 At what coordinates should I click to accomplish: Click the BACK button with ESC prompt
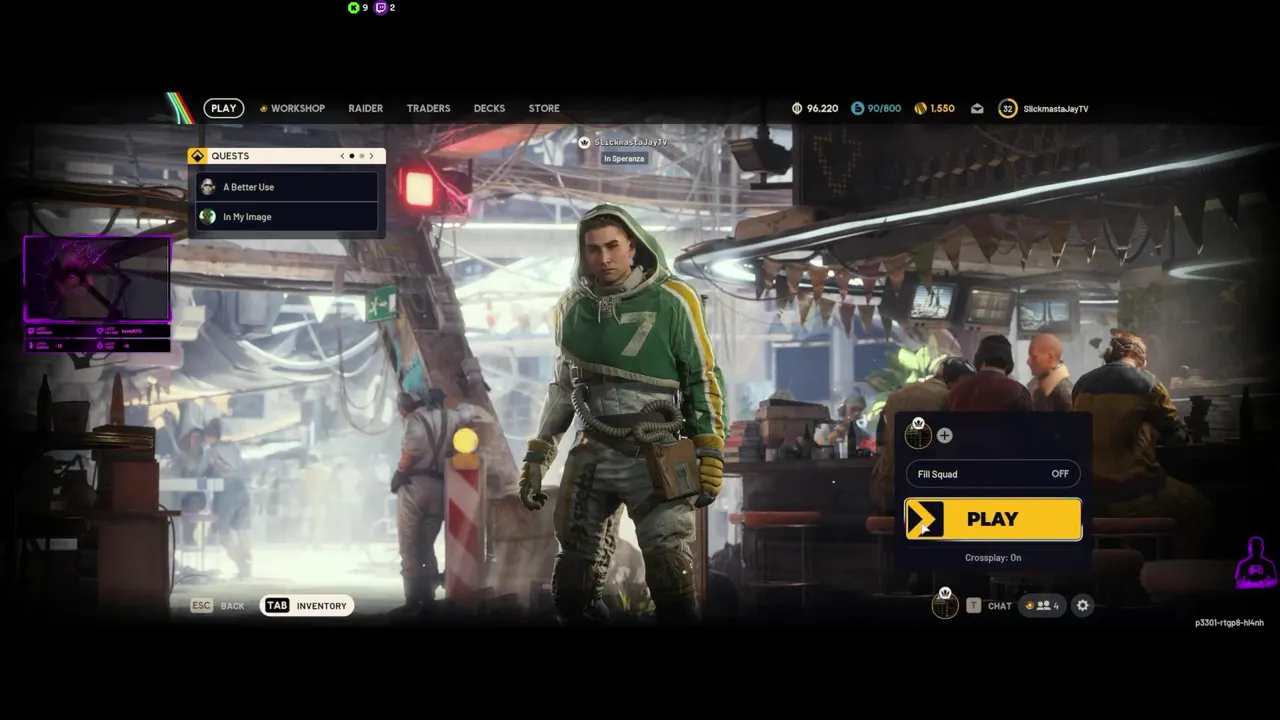click(x=218, y=606)
